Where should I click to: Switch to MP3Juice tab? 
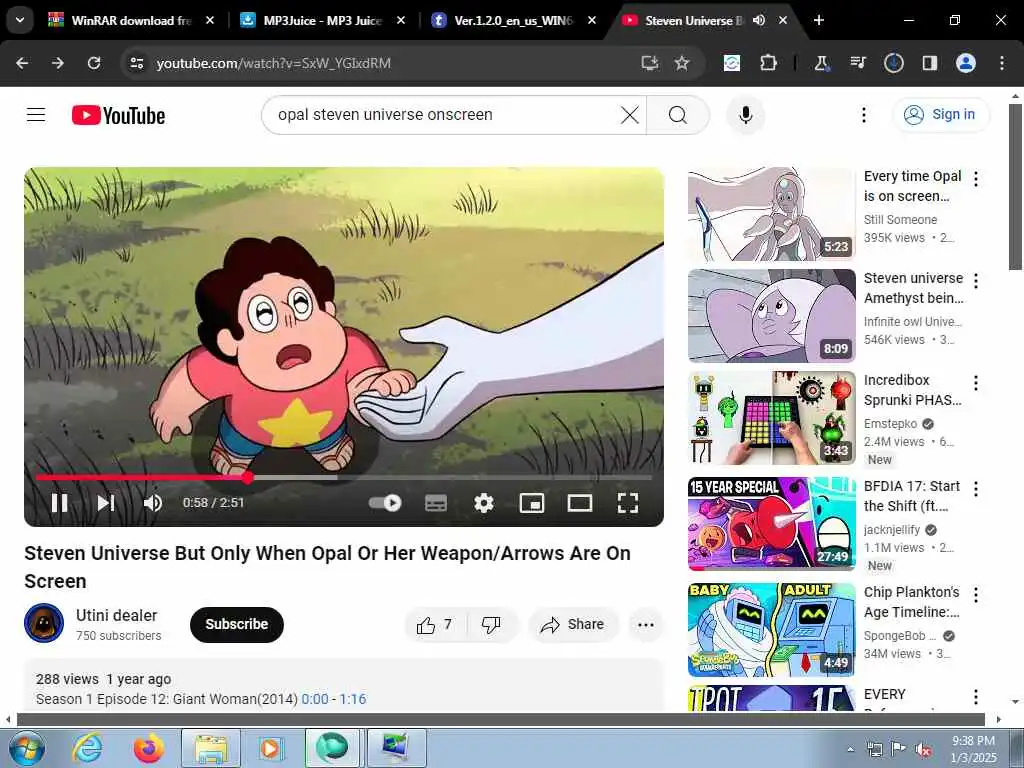click(322, 20)
